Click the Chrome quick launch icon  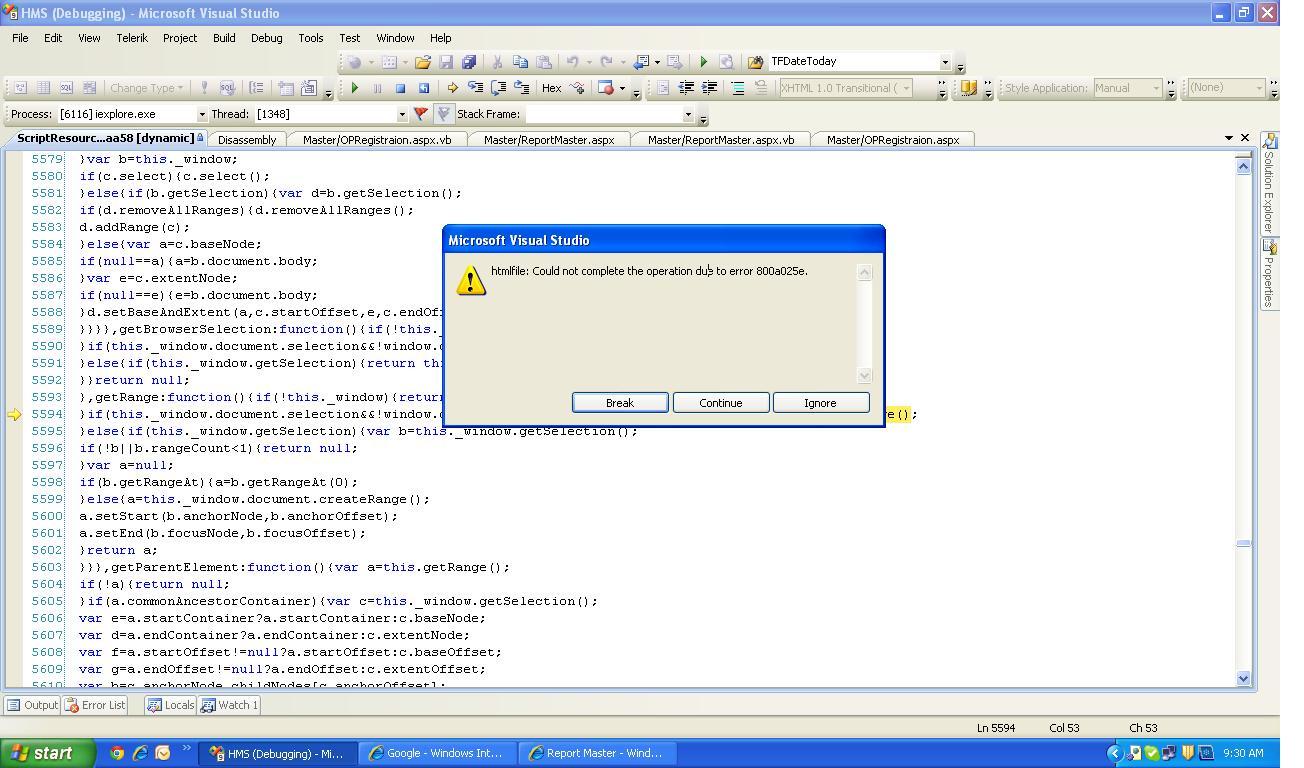[117, 753]
